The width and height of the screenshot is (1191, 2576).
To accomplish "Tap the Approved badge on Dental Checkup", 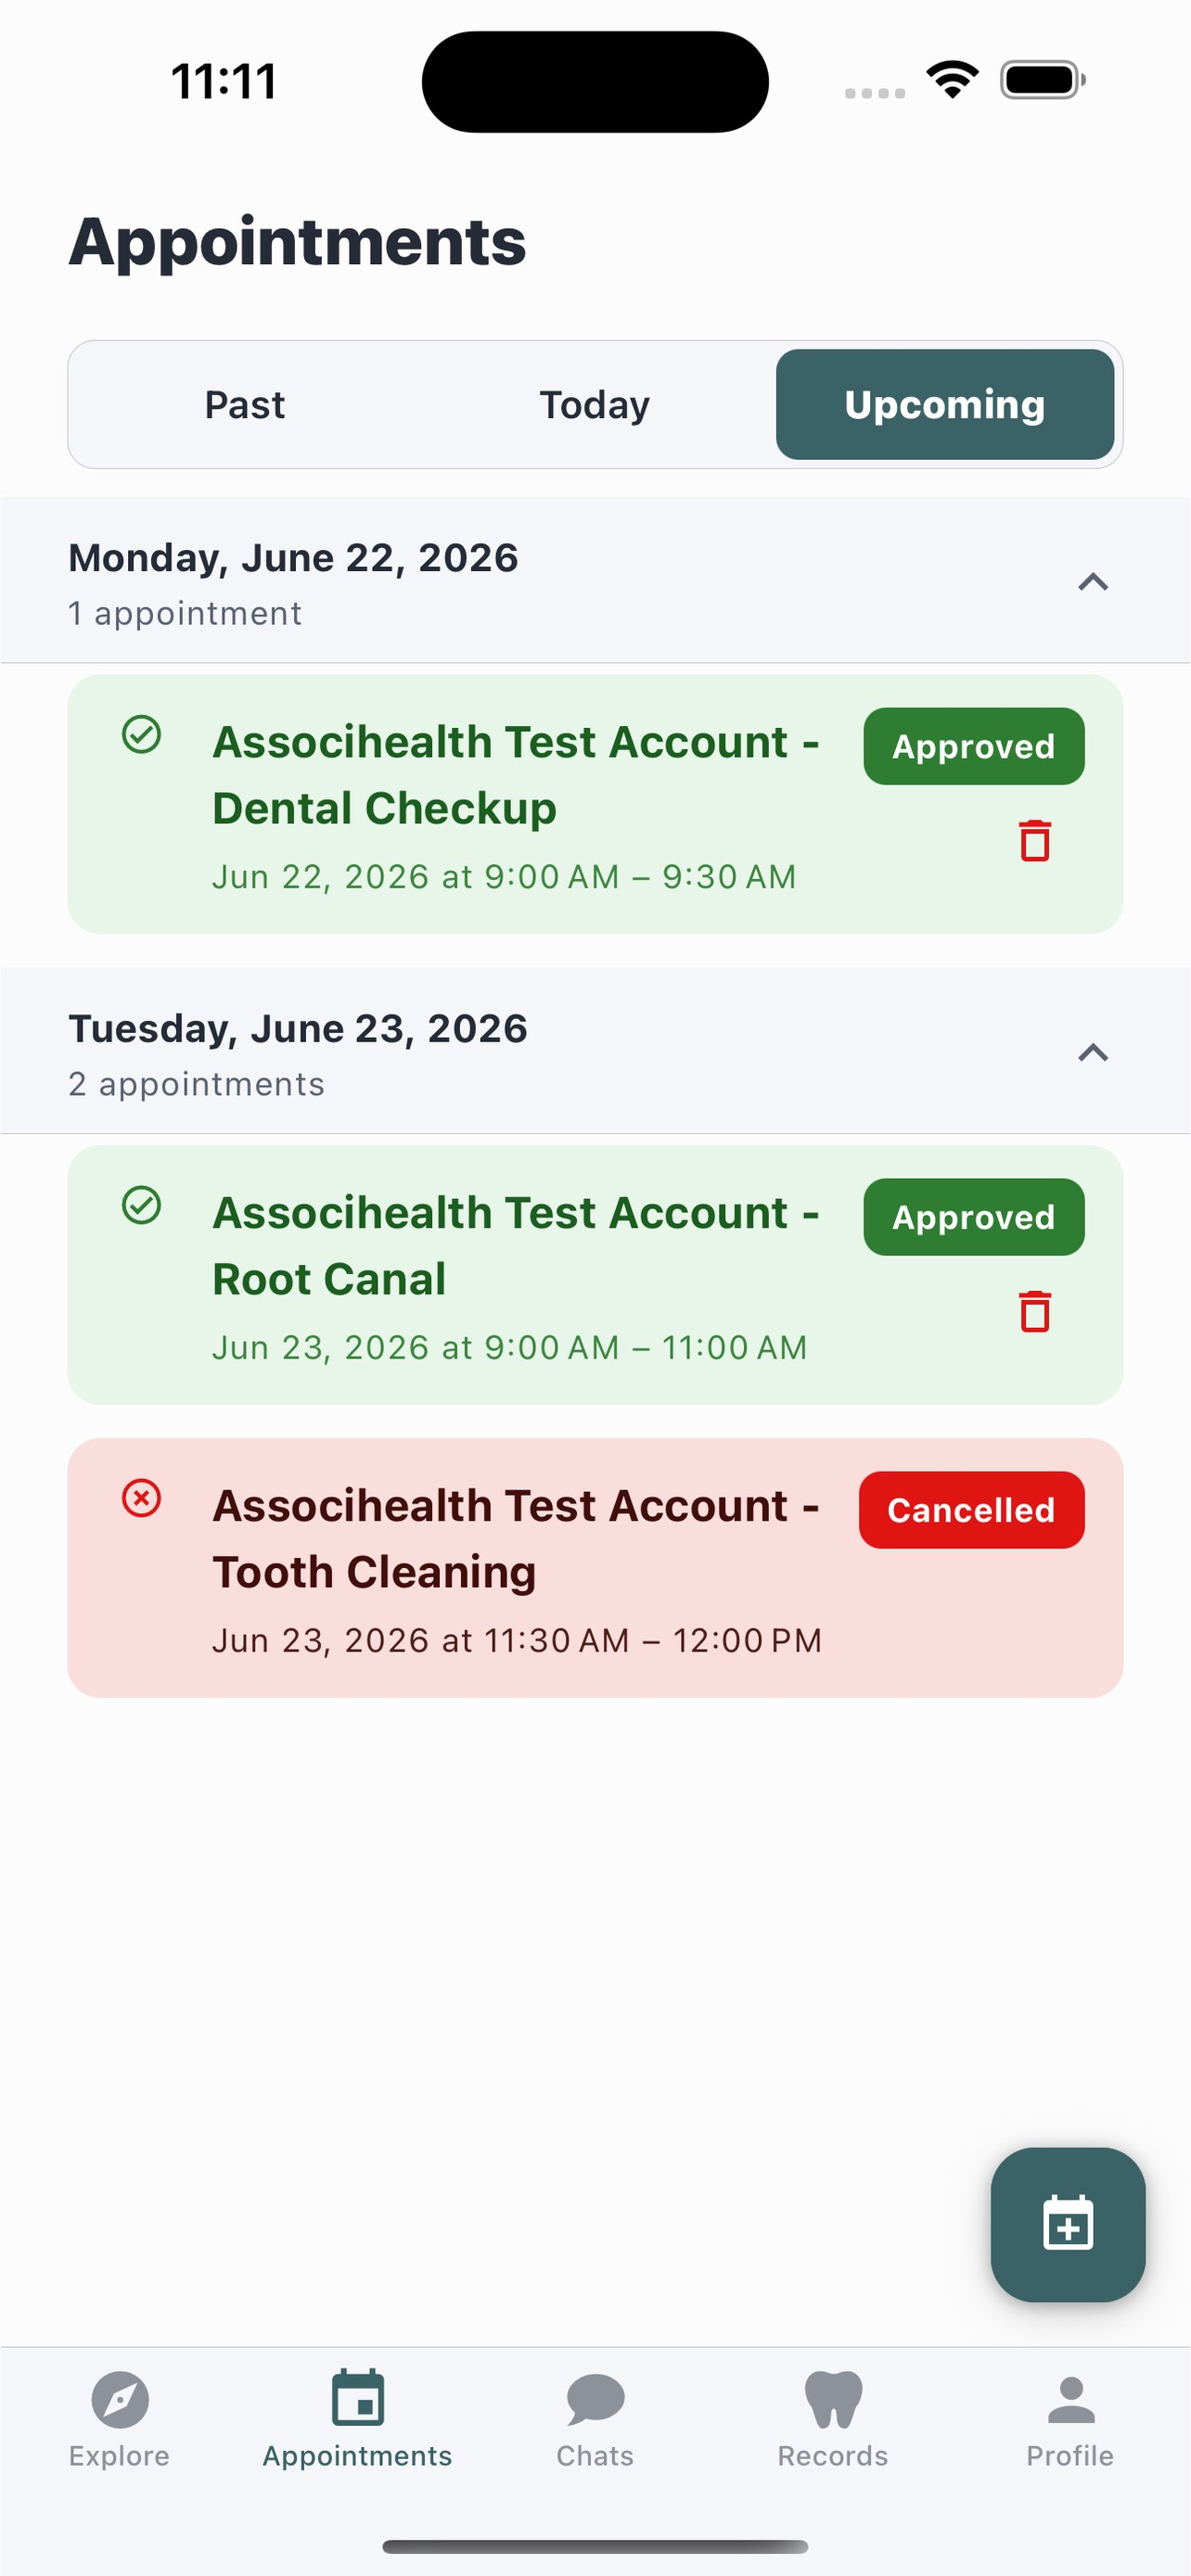I will (x=974, y=746).
